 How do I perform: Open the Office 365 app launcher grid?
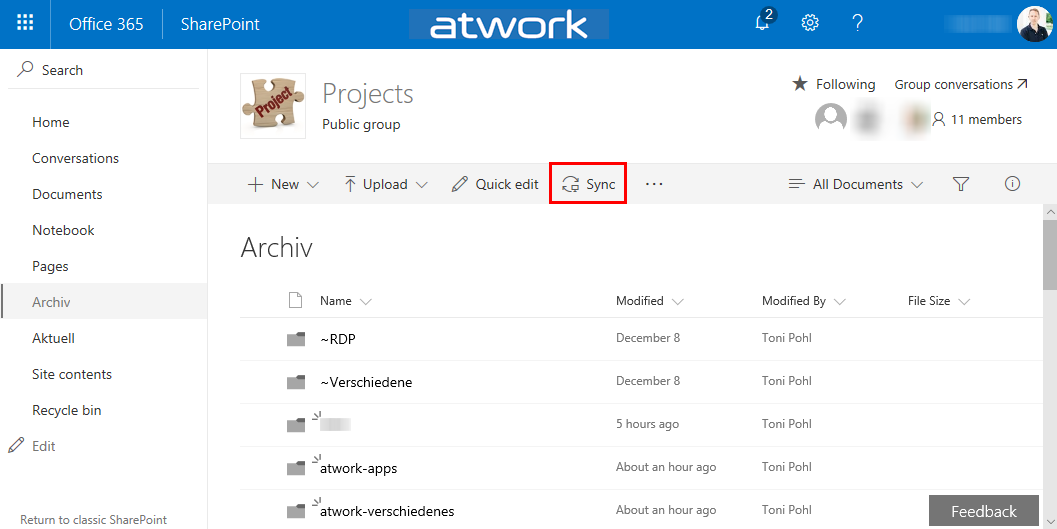click(25, 24)
